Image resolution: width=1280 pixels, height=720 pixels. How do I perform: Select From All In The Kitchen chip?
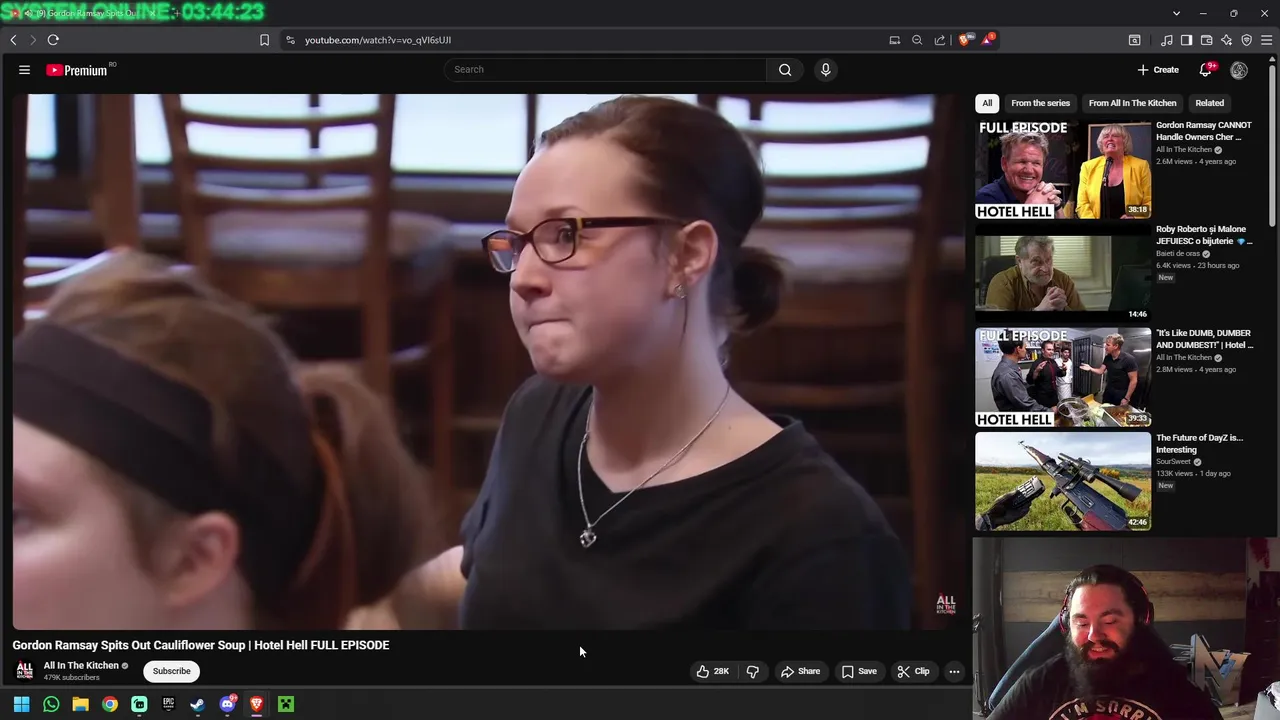pyautogui.click(x=1132, y=103)
